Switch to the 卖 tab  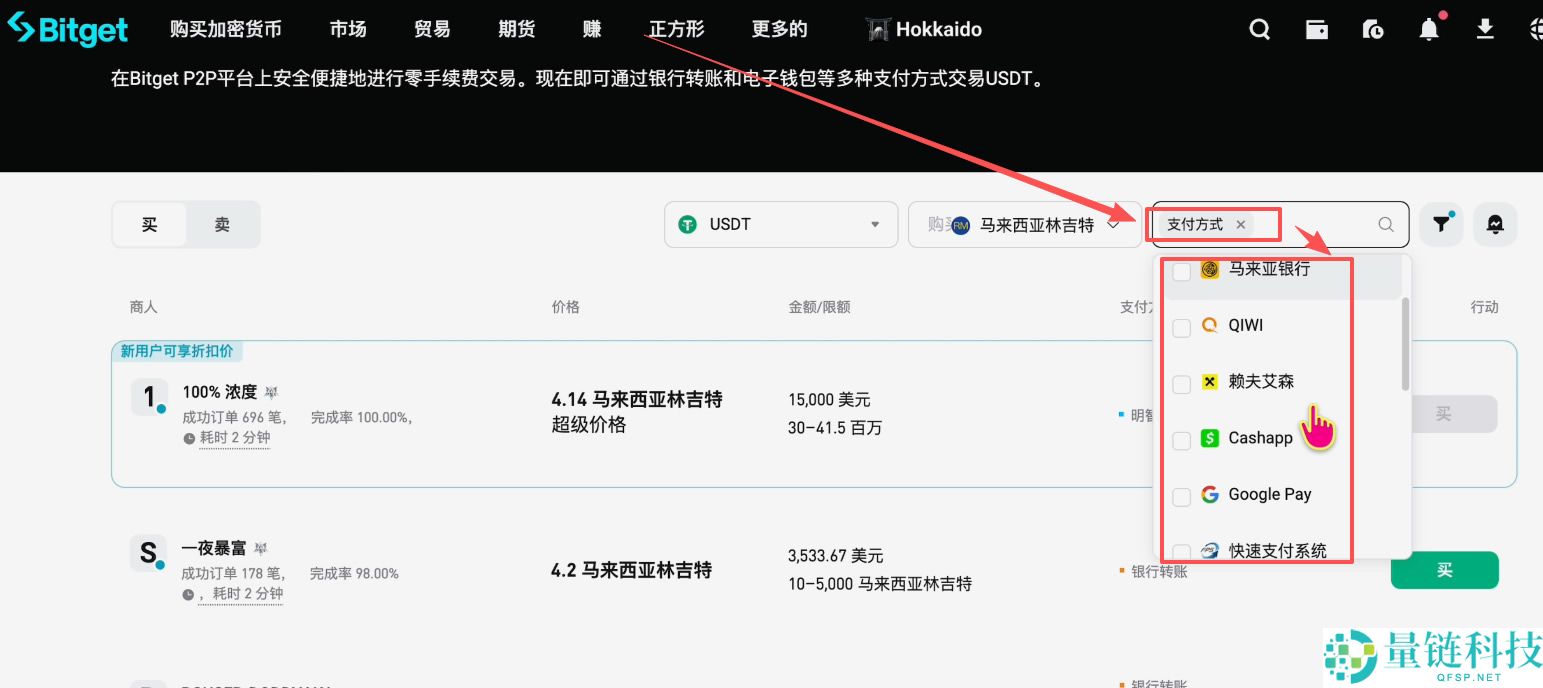(222, 224)
